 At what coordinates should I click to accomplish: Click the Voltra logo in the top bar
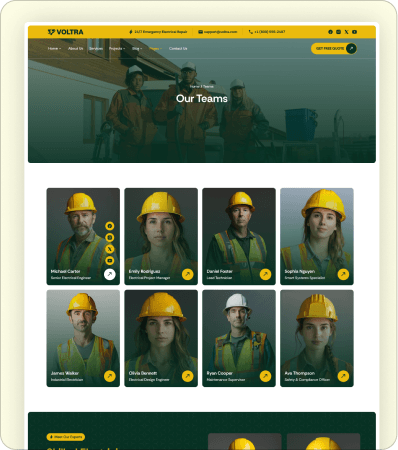65,32
